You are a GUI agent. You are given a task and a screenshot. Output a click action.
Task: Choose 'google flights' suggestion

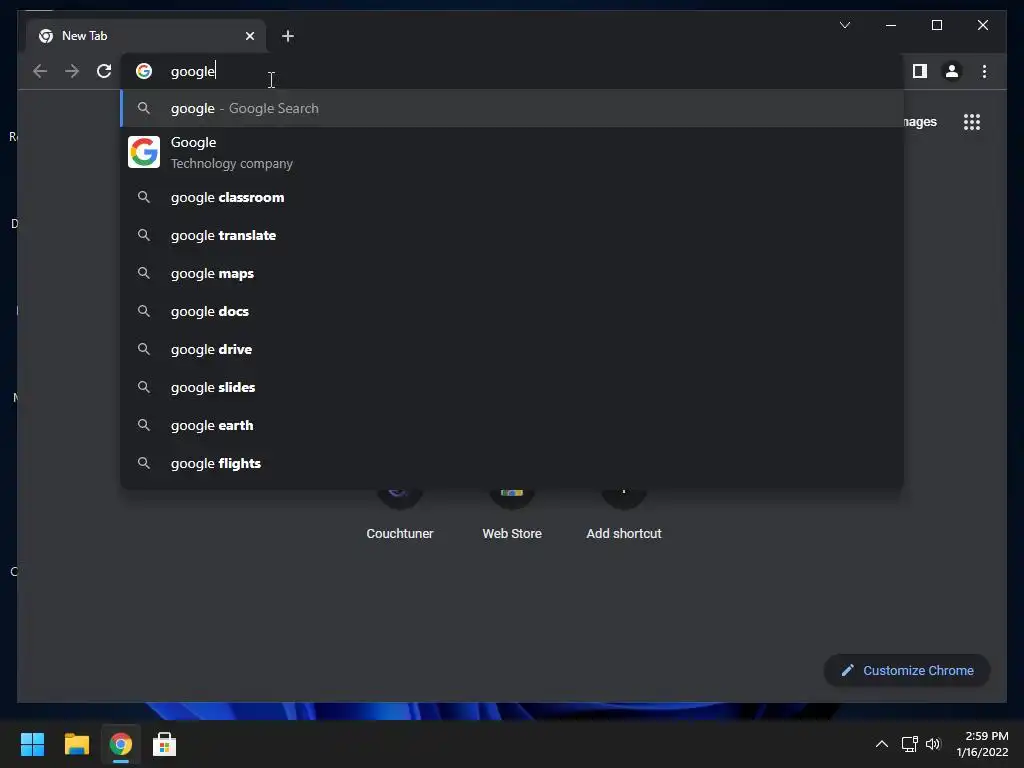[x=512, y=463]
